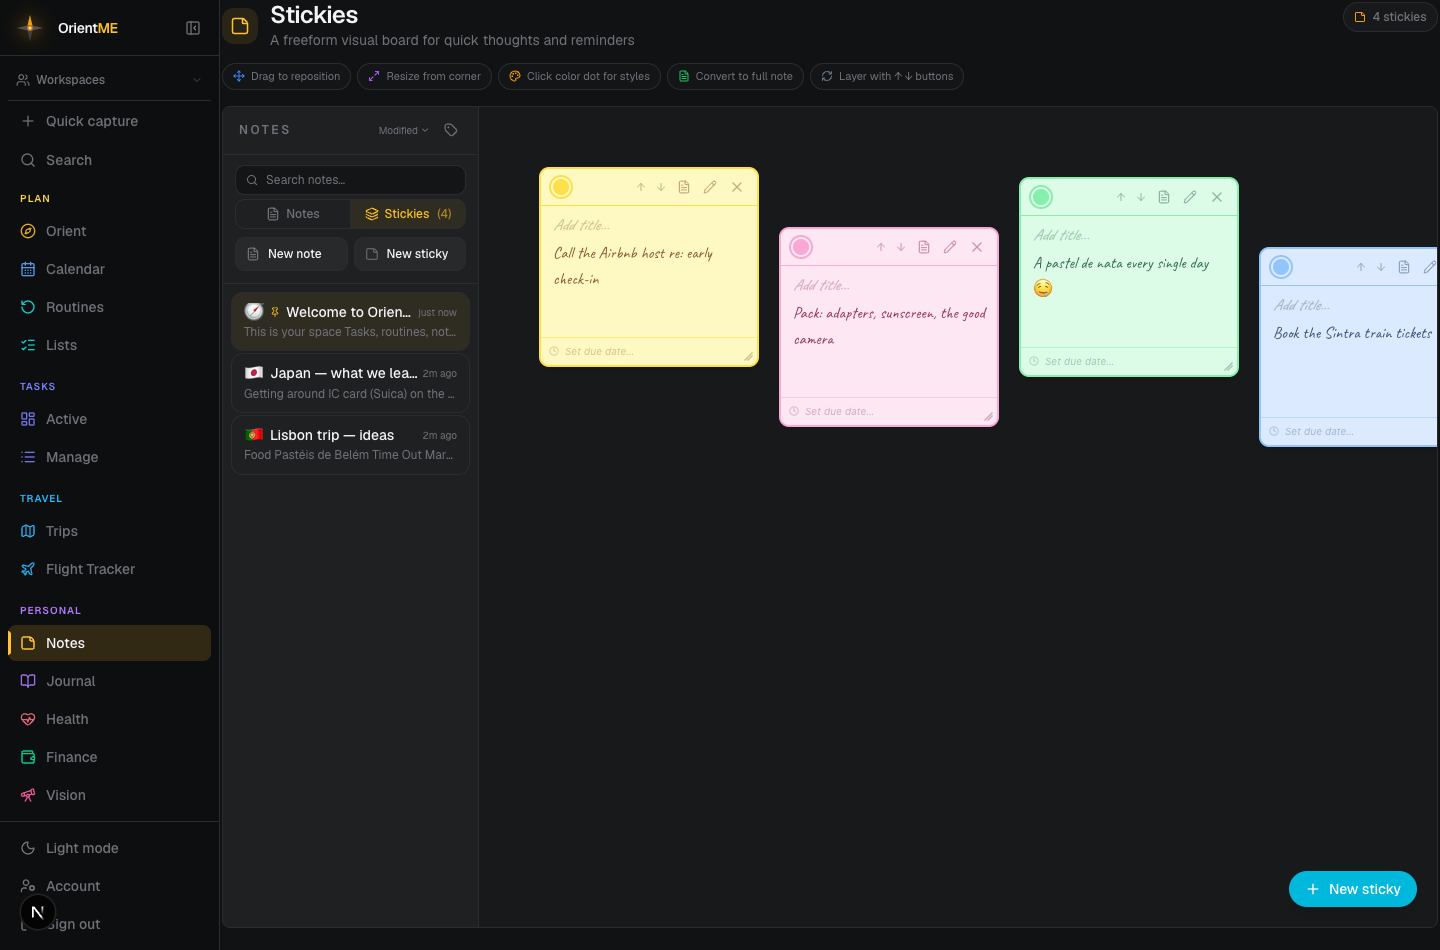Viewport: 1440px width, 950px height.
Task: Edit the yellow sticky with pencil
Action: click(710, 187)
